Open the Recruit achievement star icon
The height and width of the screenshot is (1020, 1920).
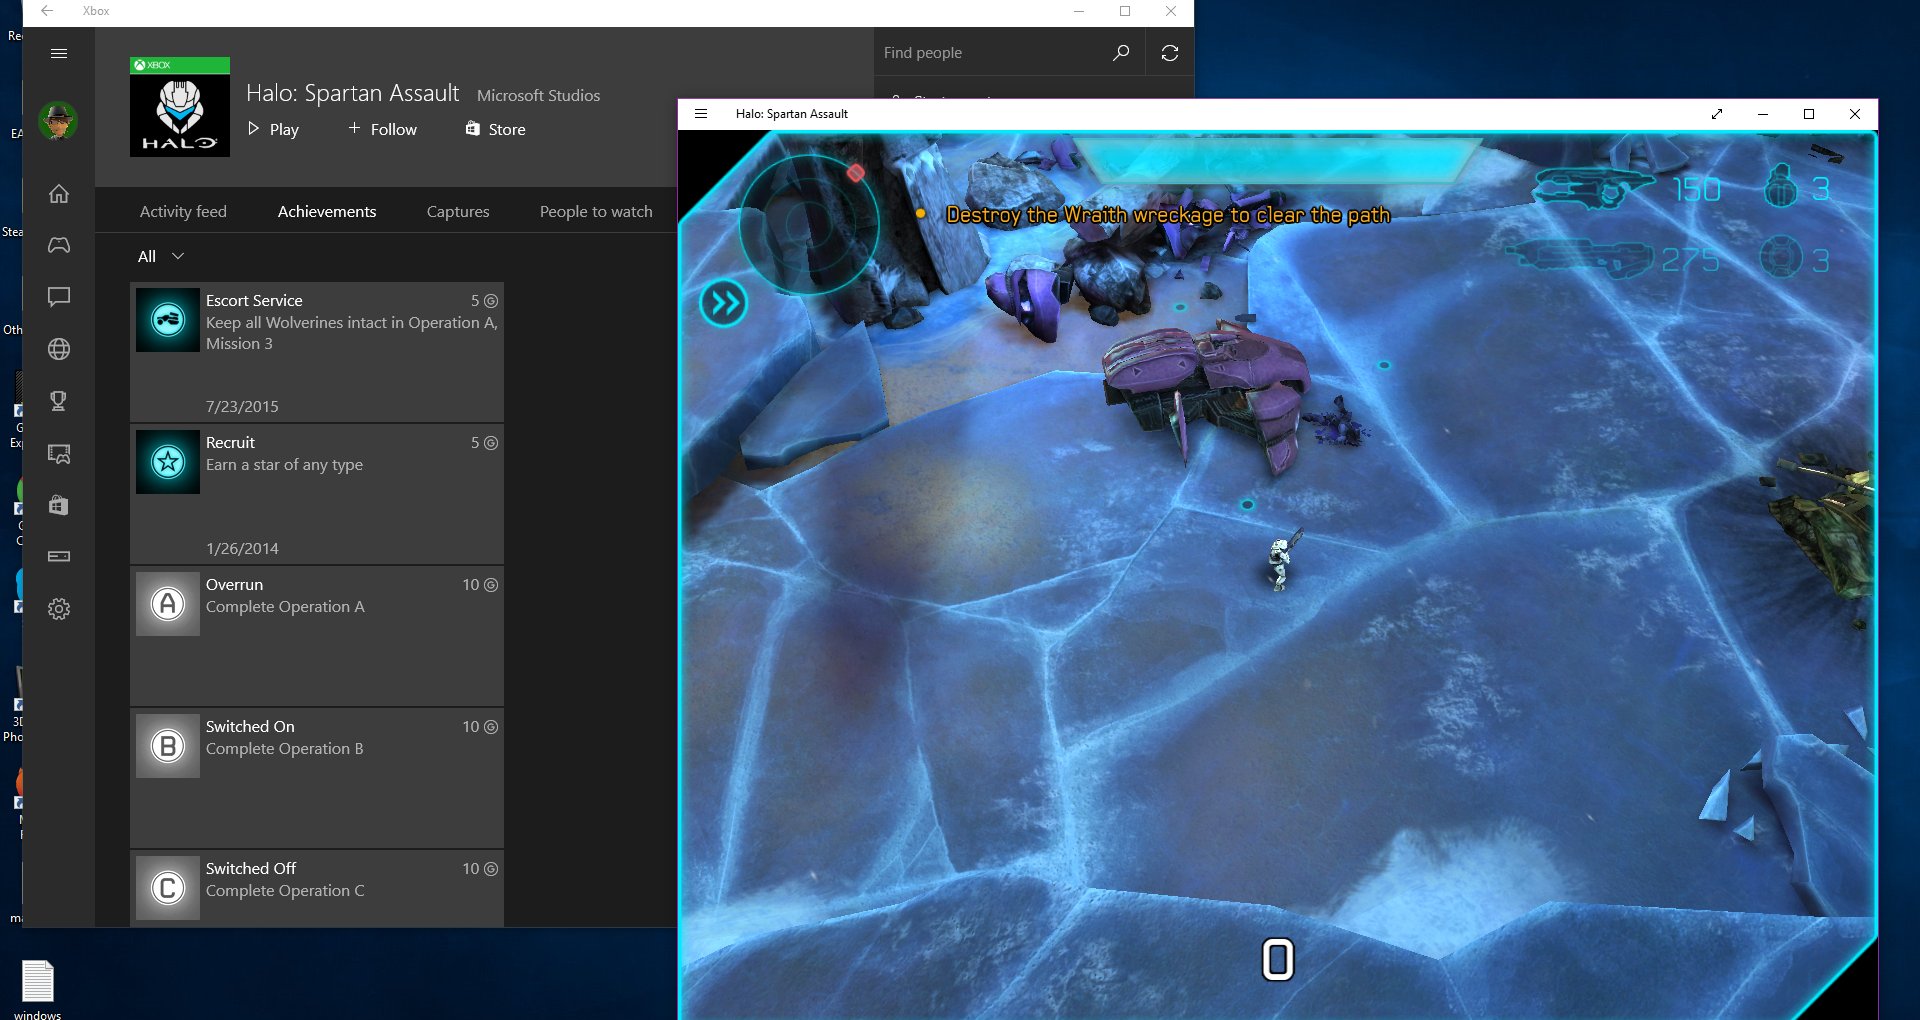[x=168, y=462]
